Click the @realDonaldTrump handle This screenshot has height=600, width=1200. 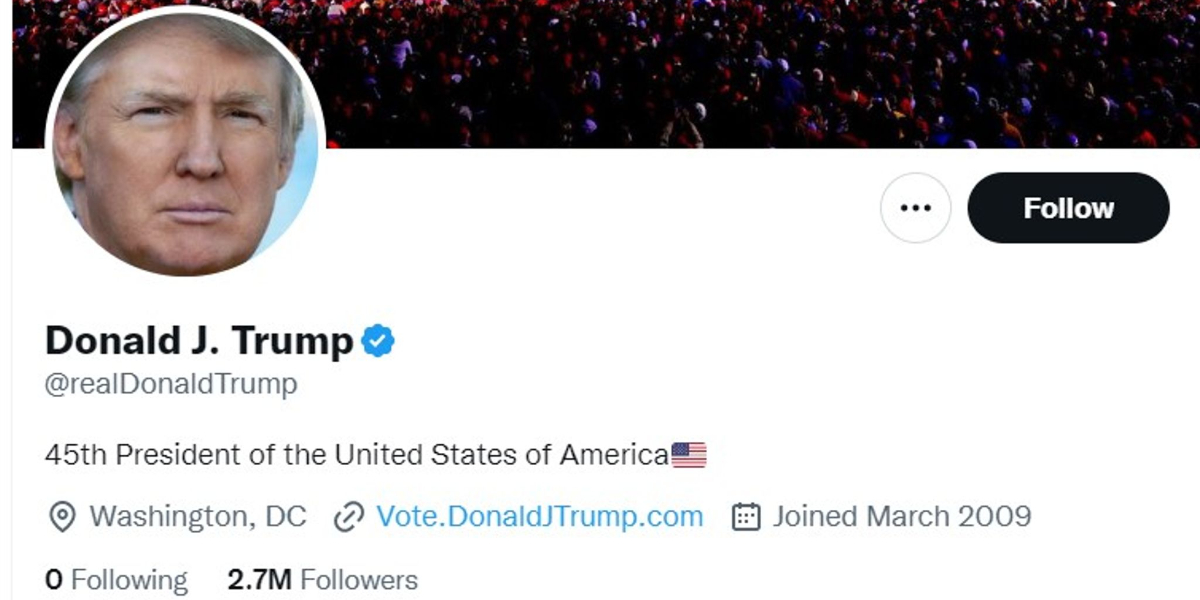click(x=171, y=384)
